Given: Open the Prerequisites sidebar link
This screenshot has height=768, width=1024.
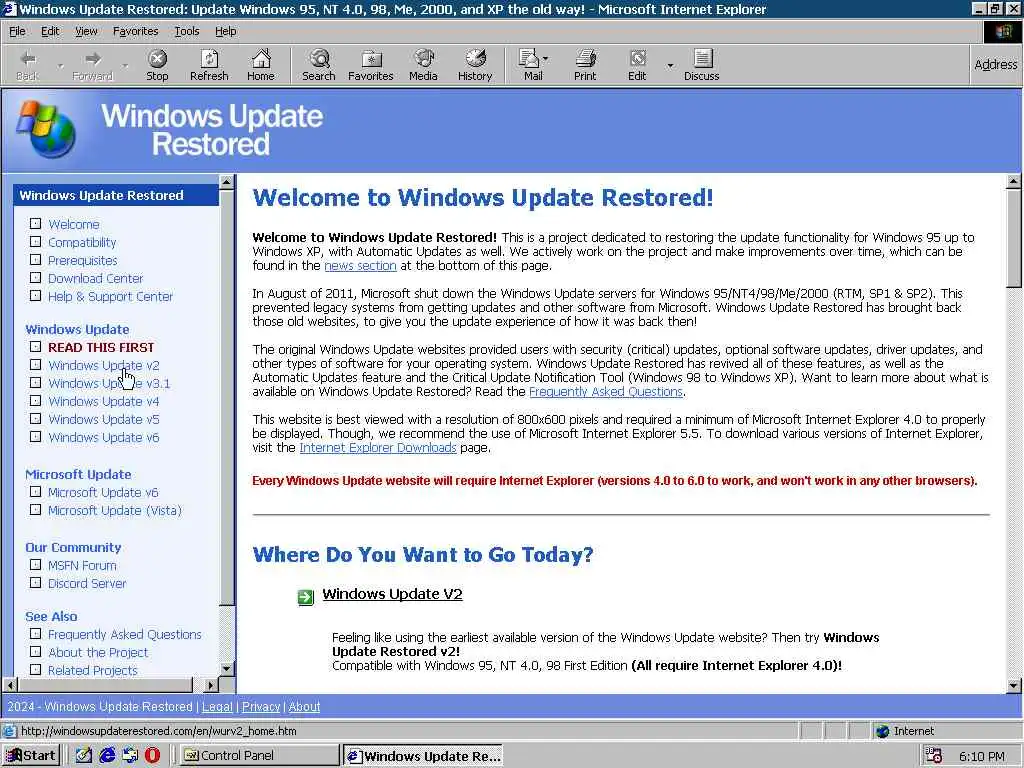Looking at the screenshot, I should [83, 261].
